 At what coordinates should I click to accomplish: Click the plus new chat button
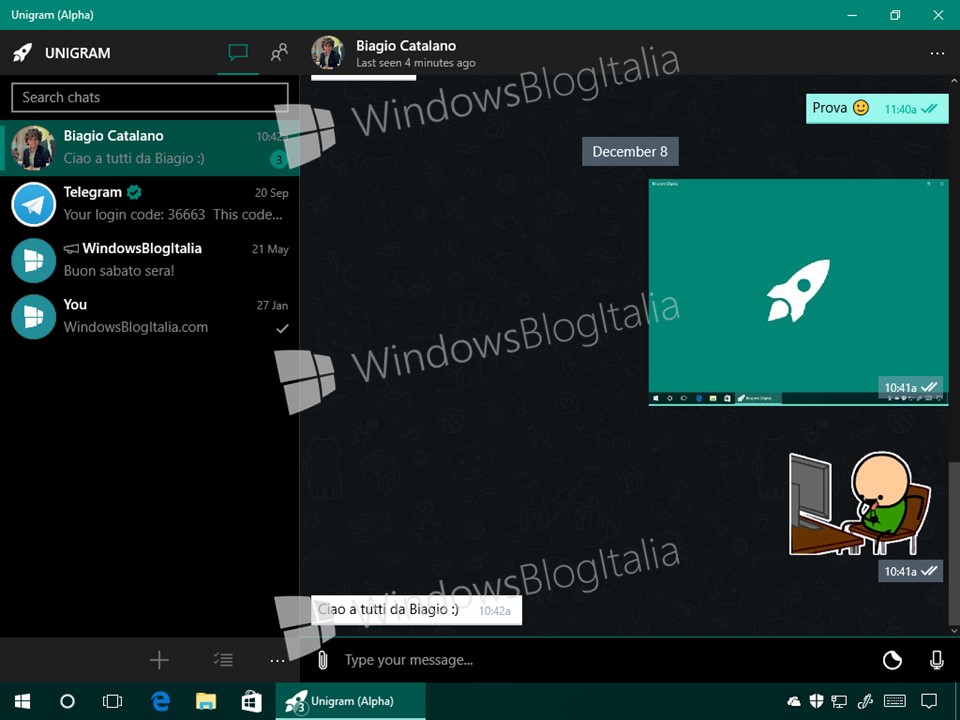pos(159,660)
